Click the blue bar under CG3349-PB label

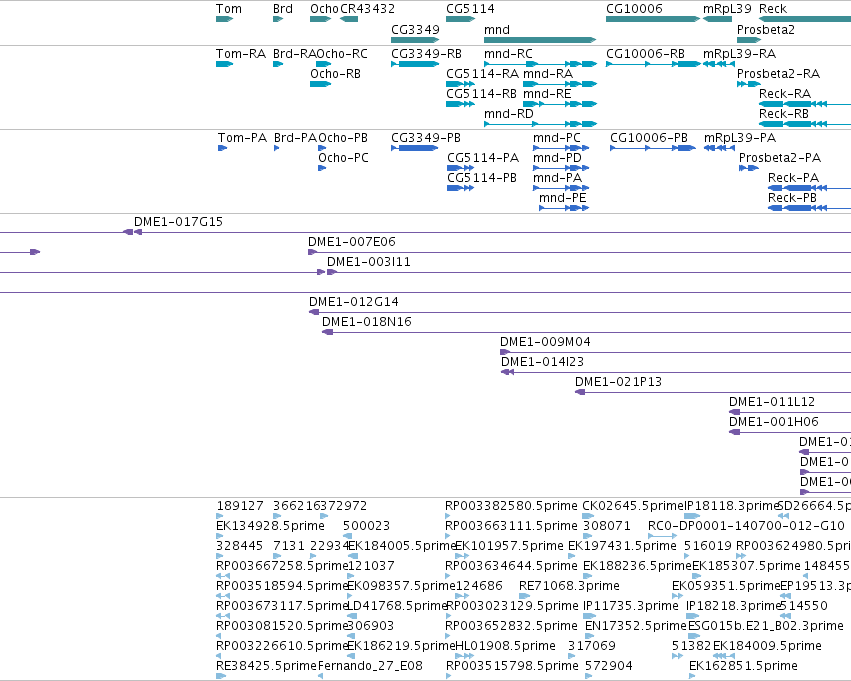415,148
